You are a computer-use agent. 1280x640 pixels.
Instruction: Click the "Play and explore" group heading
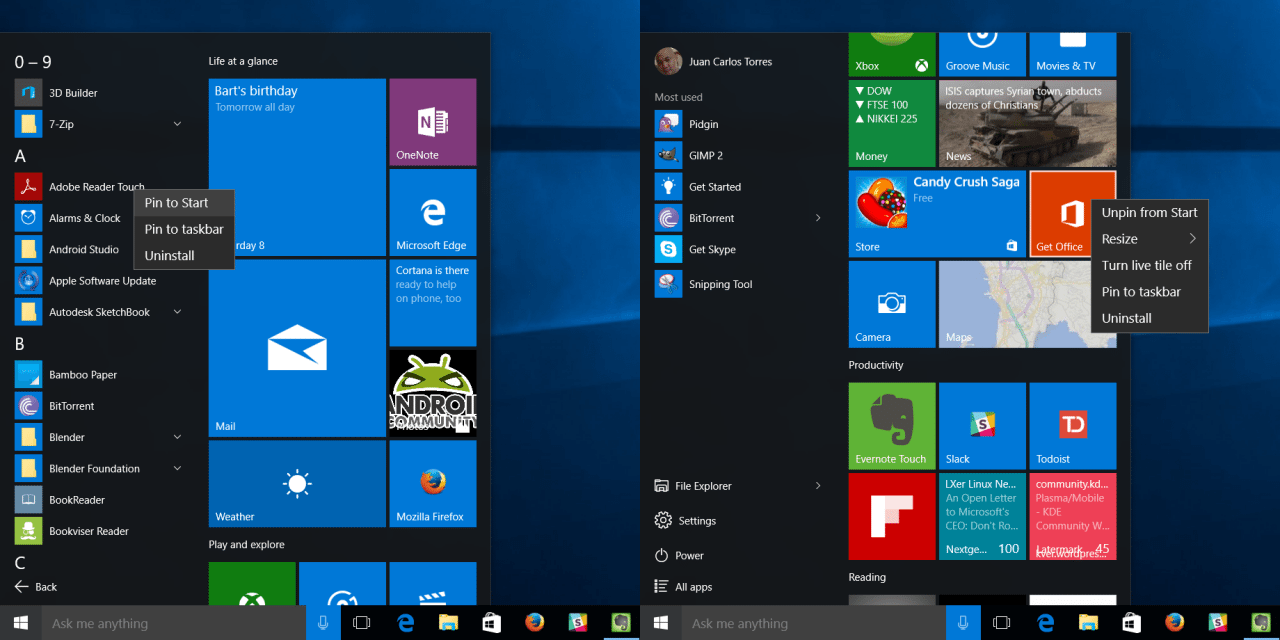(x=247, y=544)
